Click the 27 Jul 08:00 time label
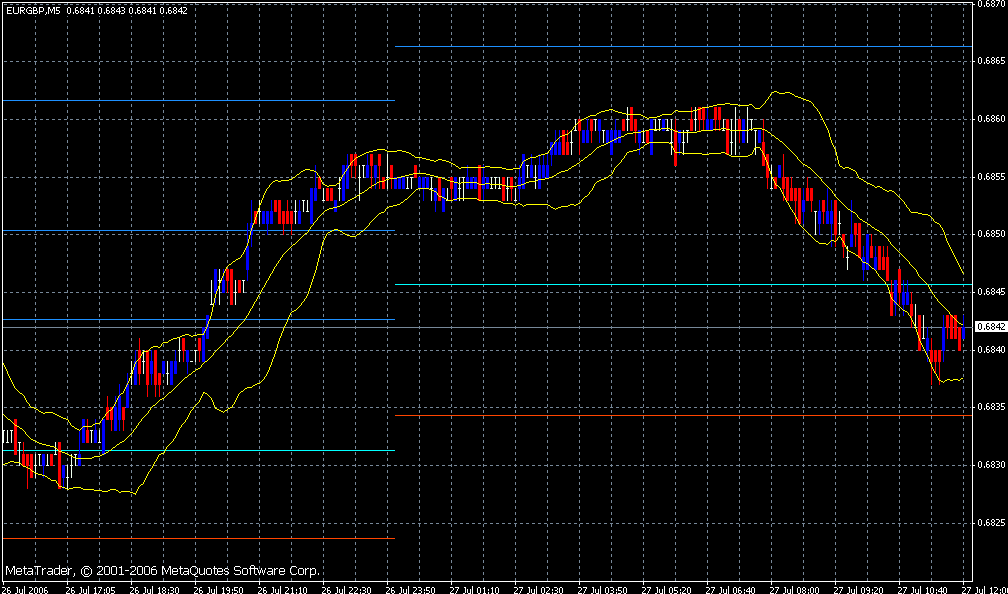Viewport: 1008px width, 594px height. 793,589
